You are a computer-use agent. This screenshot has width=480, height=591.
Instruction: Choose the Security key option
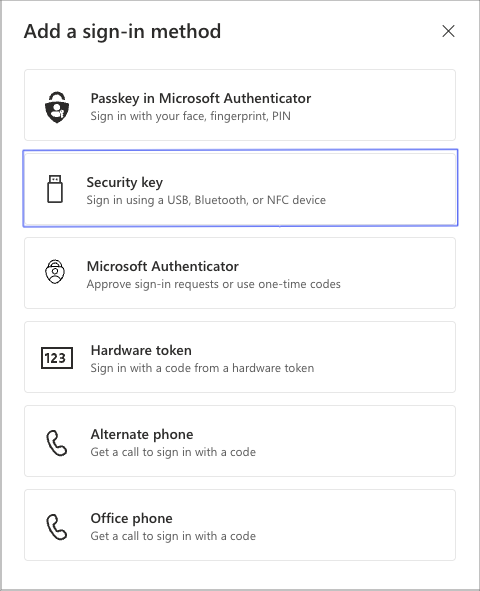coord(240,188)
